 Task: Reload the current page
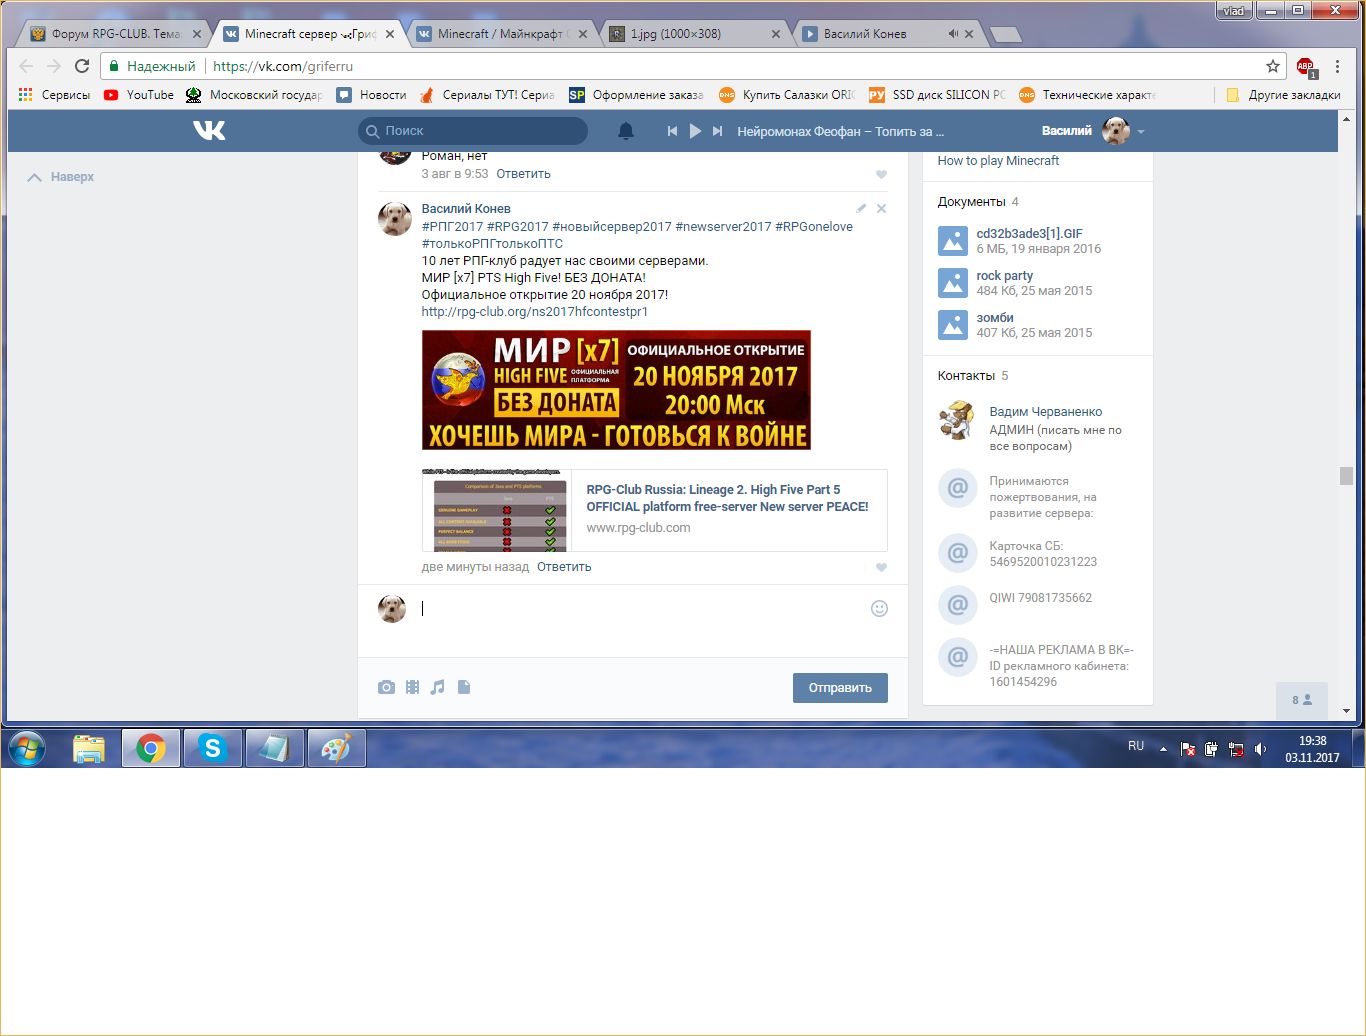click(x=82, y=66)
